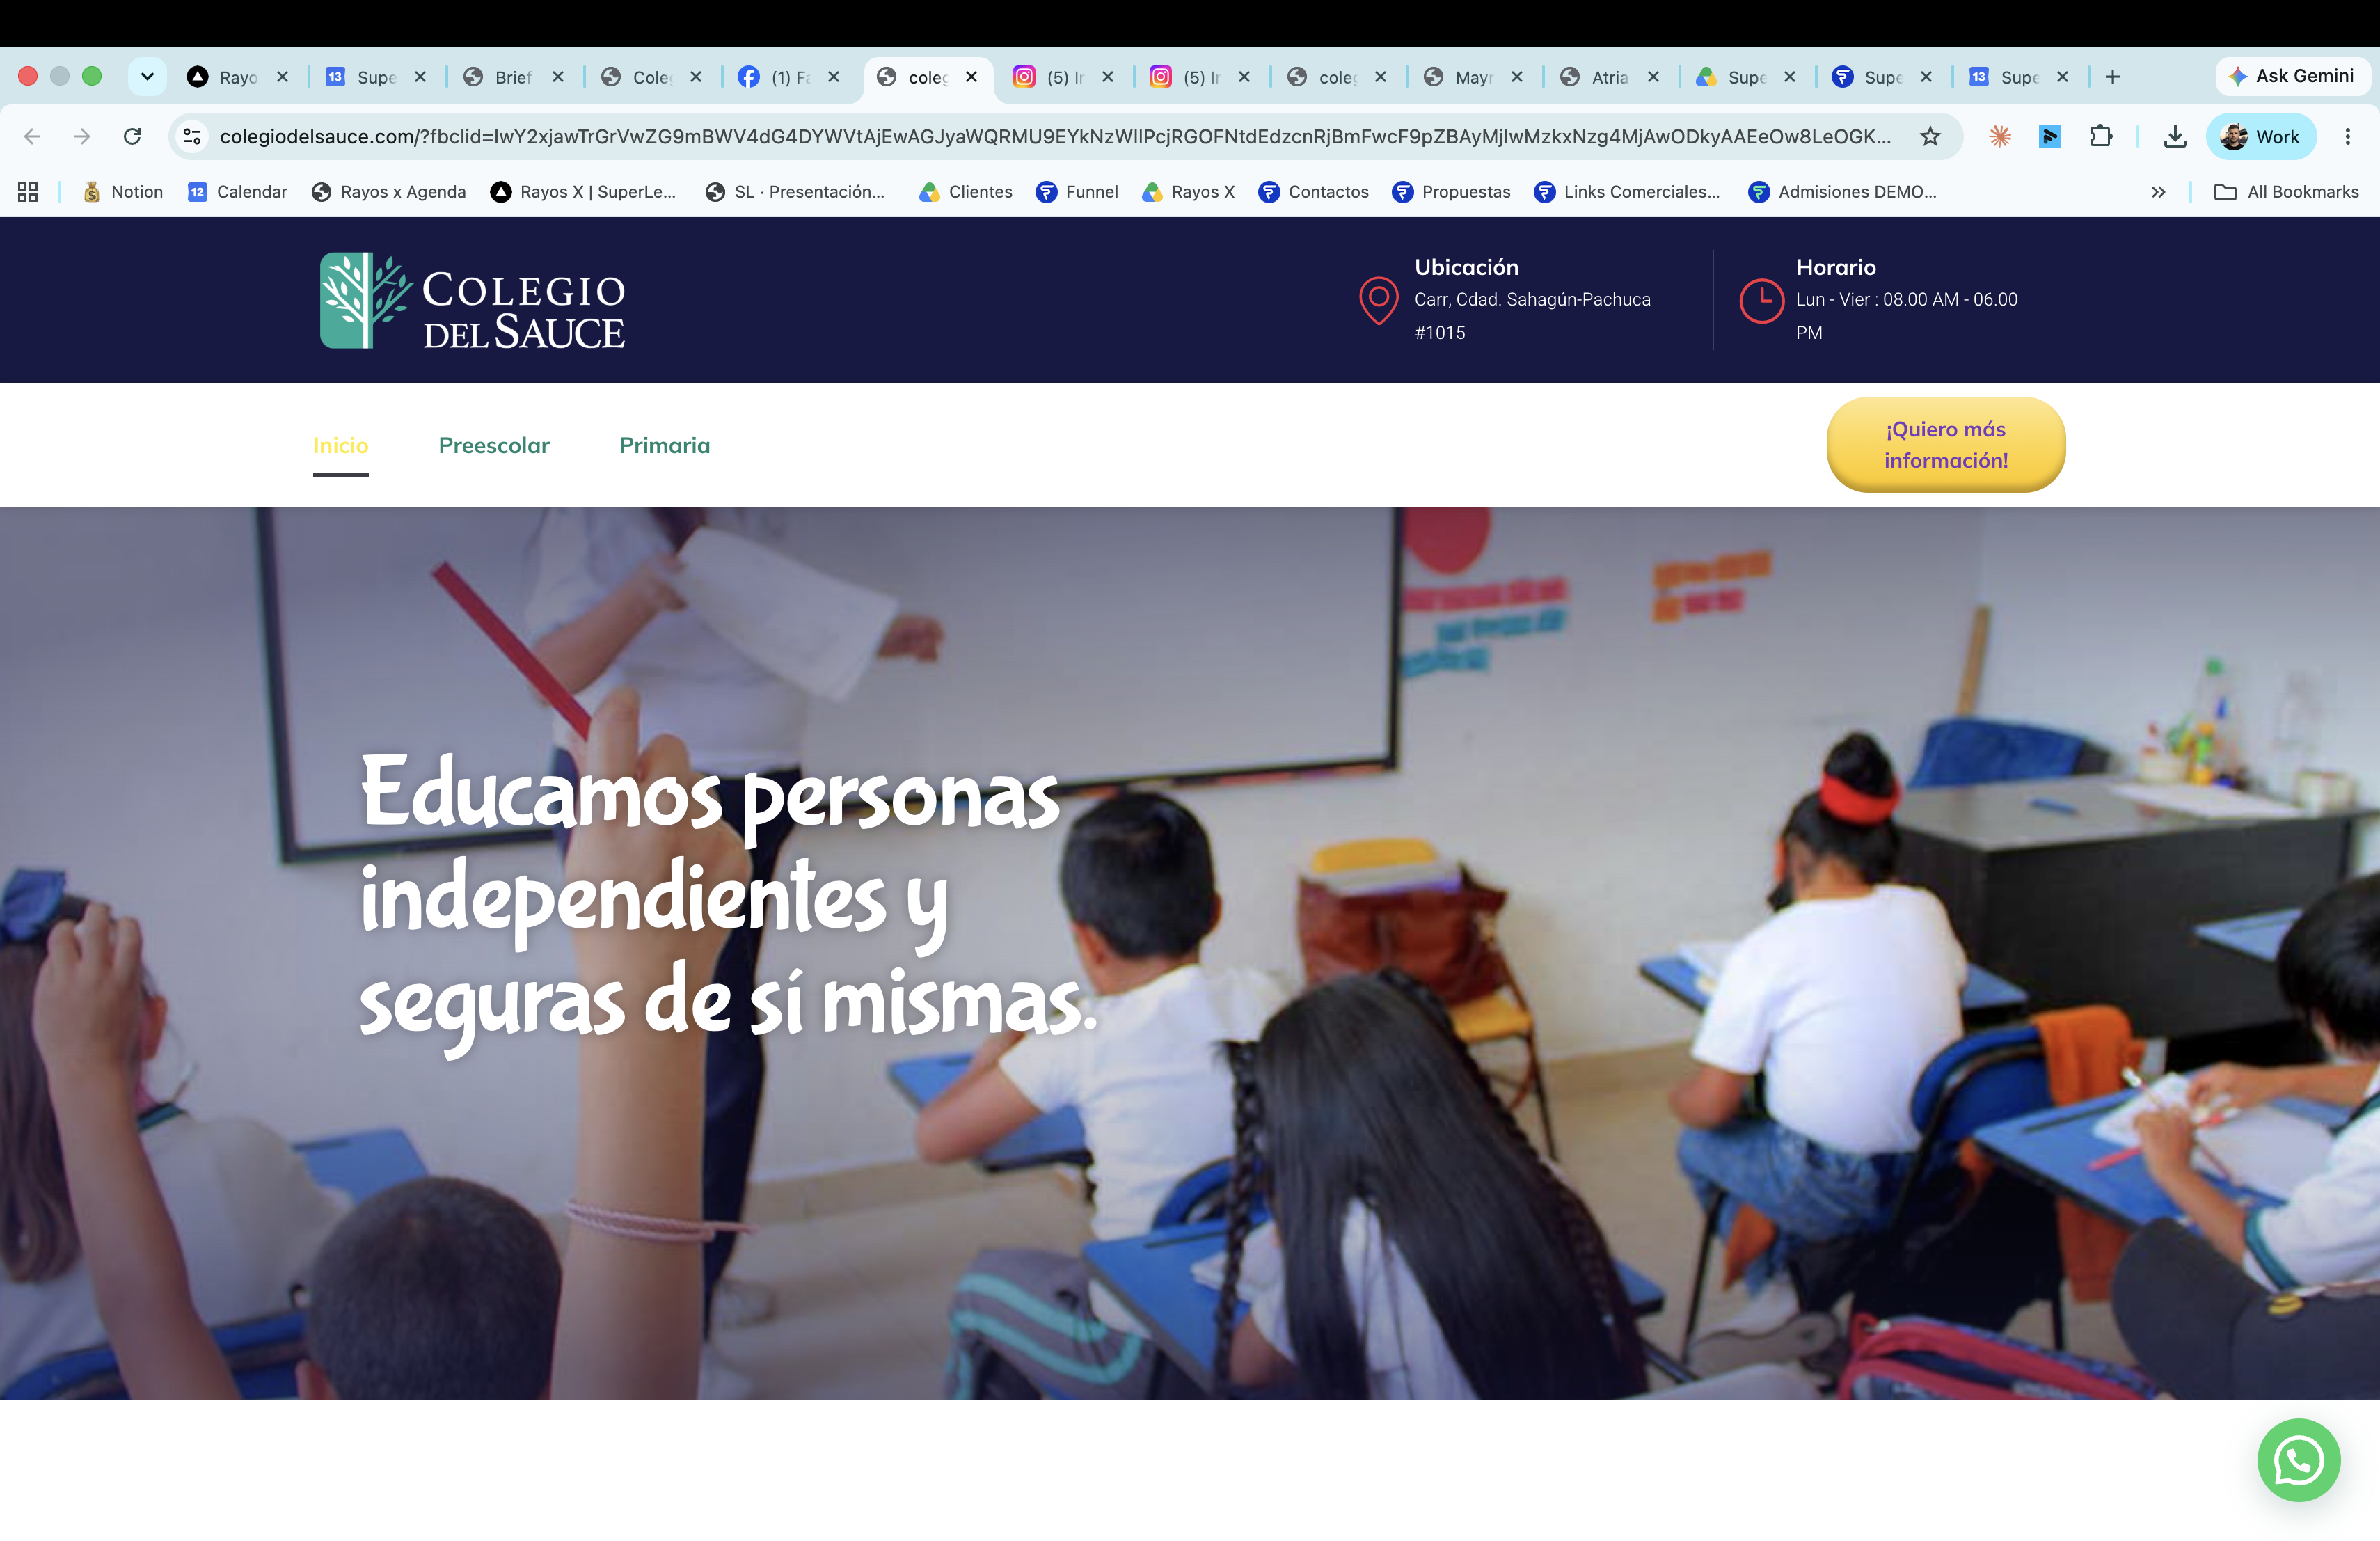Select the Preescolar navigation item

click(x=494, y=446)
